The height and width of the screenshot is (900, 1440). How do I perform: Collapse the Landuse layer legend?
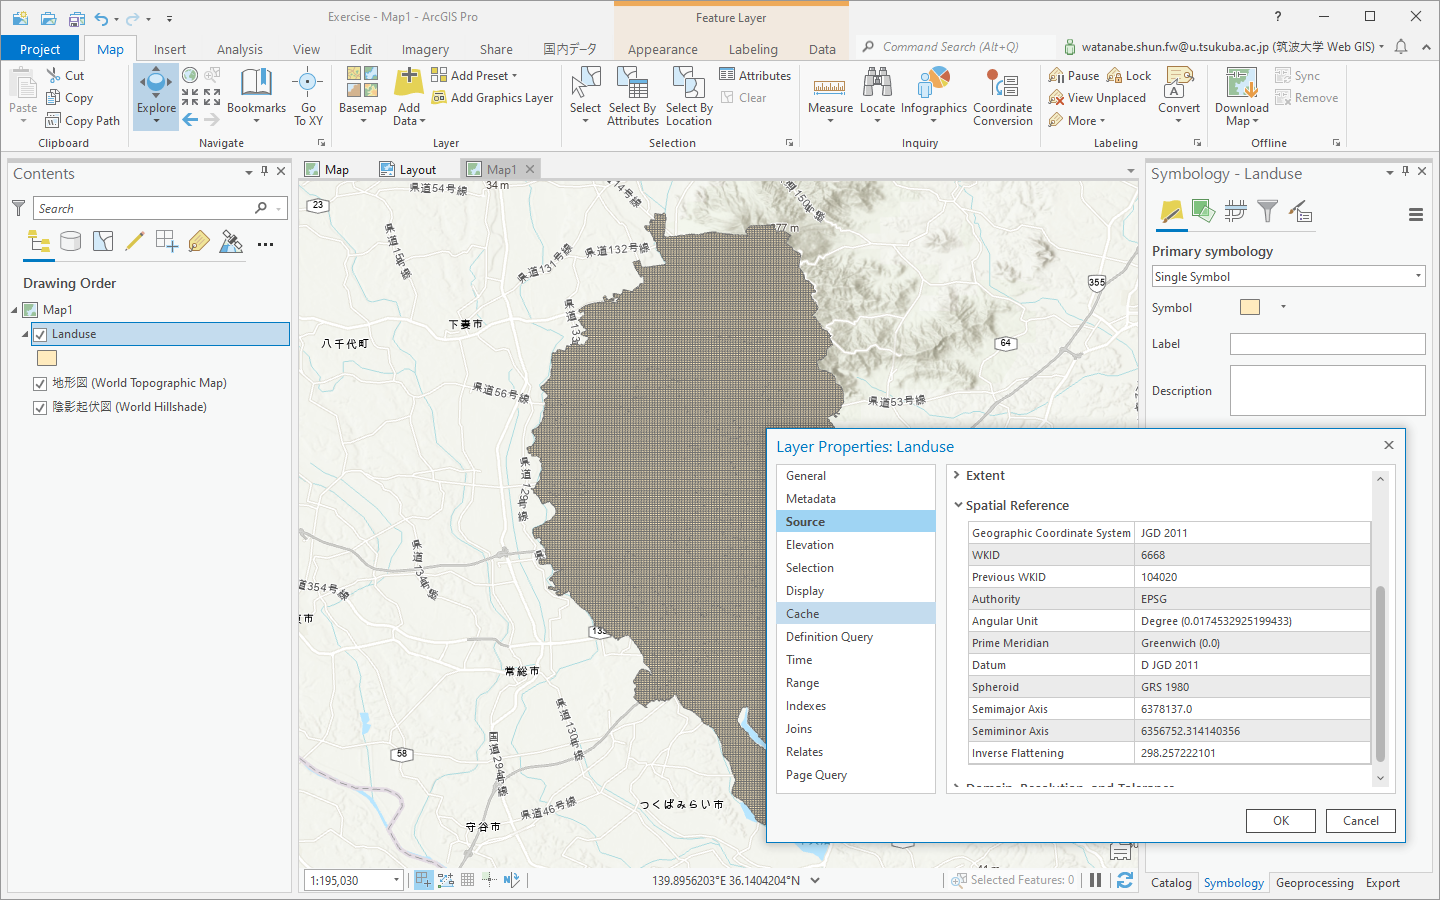(25, 334)
